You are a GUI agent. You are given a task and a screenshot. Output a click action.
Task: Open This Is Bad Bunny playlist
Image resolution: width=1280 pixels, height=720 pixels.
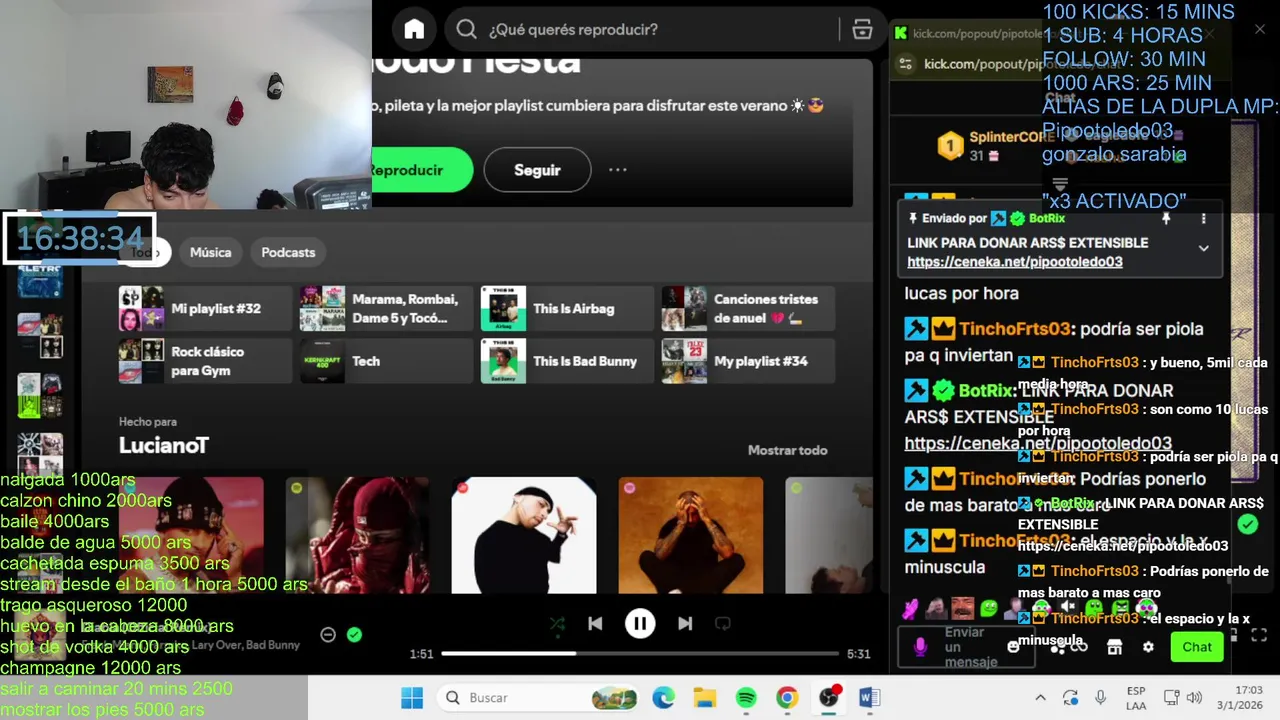pos(567,361)
